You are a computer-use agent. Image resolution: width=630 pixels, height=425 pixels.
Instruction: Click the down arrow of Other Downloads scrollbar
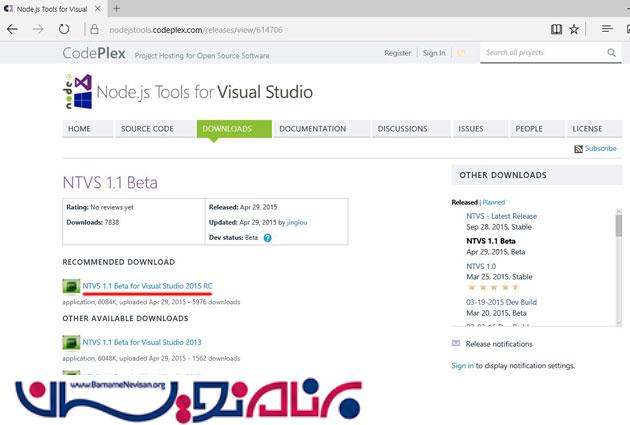(619, 323)
